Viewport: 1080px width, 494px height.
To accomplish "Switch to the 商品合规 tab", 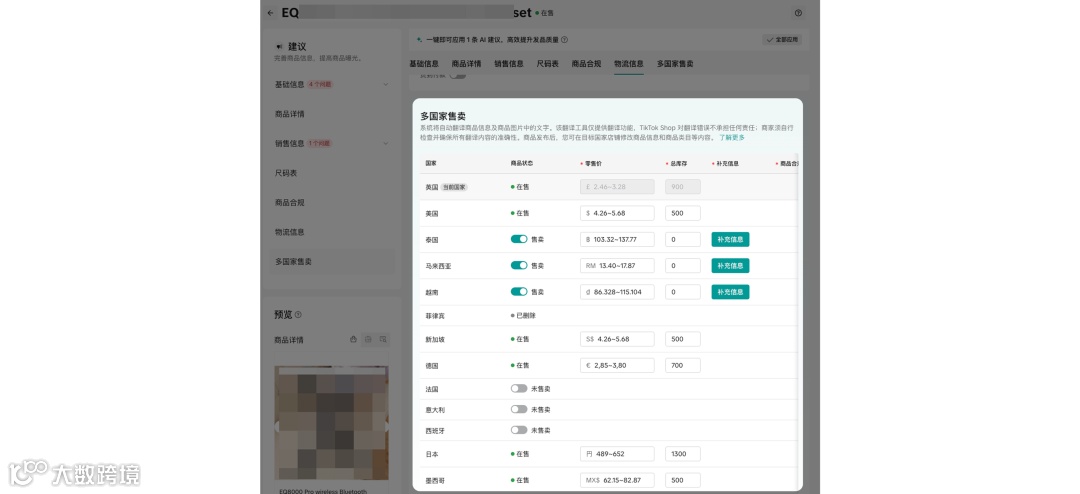I will [586, 63].
